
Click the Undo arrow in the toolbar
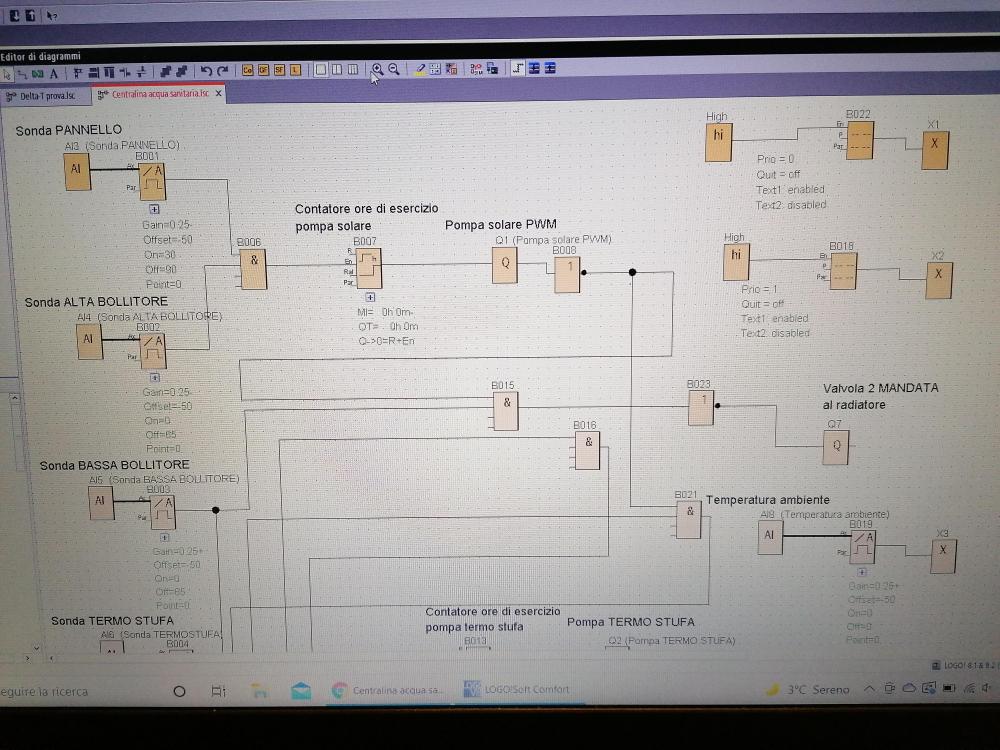[x=206, y=70]
